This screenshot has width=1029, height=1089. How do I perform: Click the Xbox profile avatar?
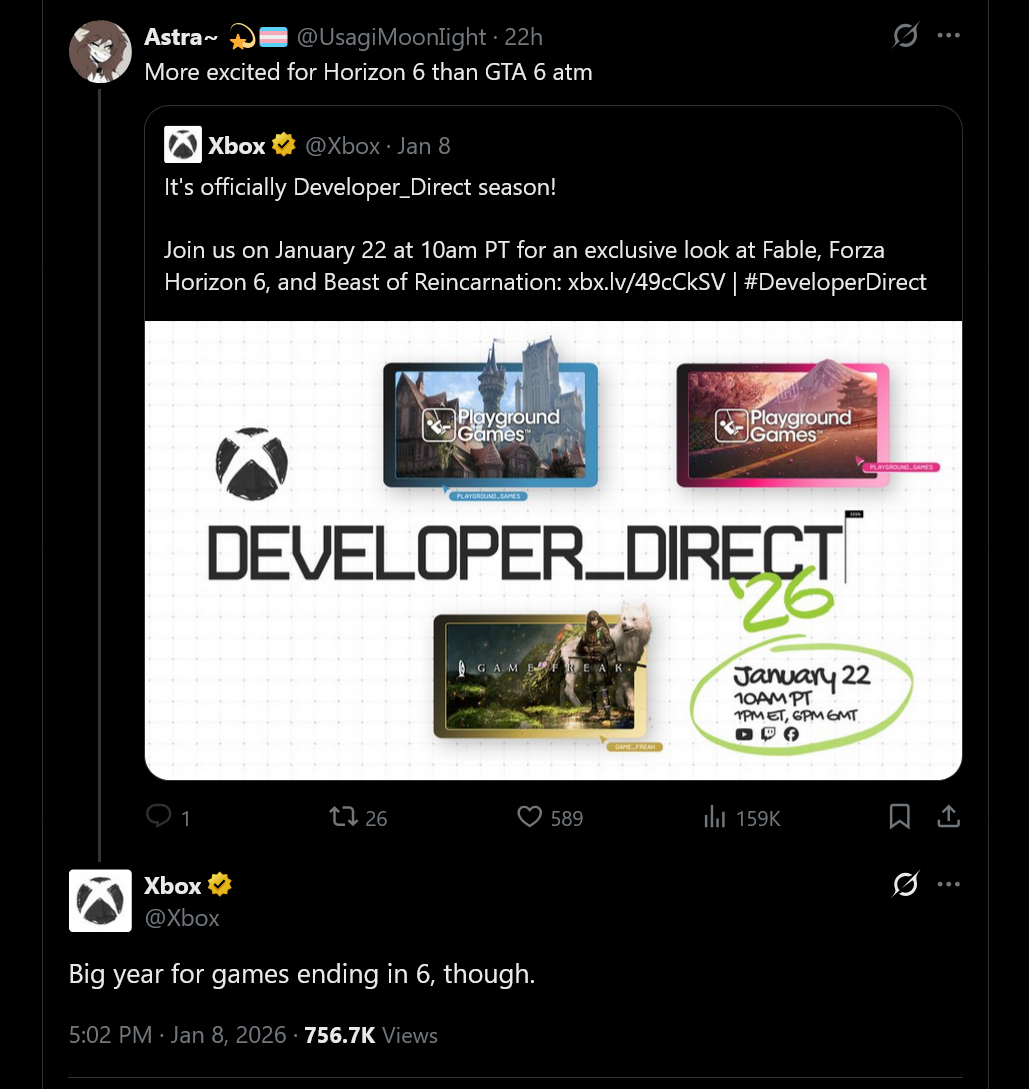point(100,900)
